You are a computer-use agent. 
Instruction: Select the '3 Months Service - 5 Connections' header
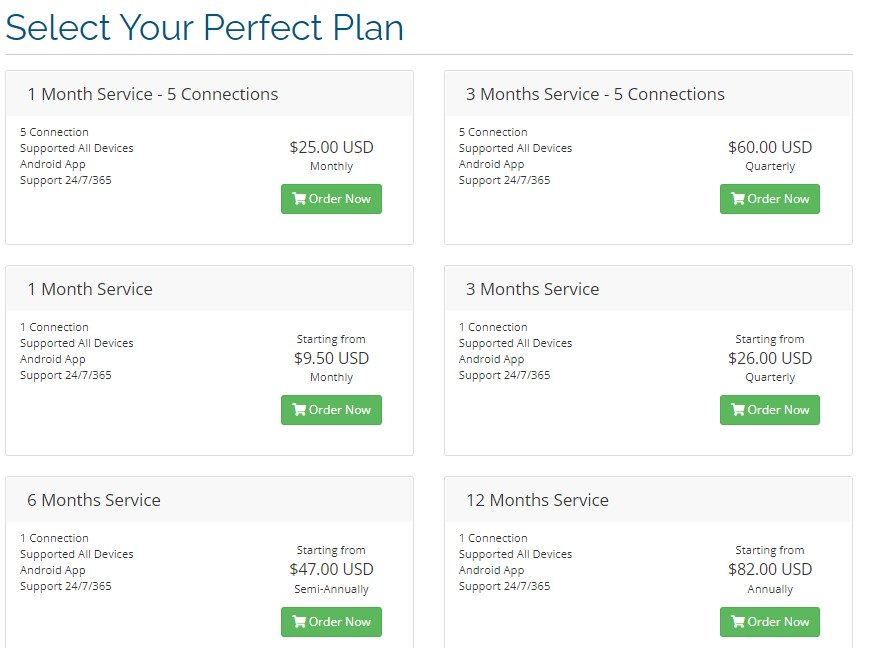click(595, 94)
